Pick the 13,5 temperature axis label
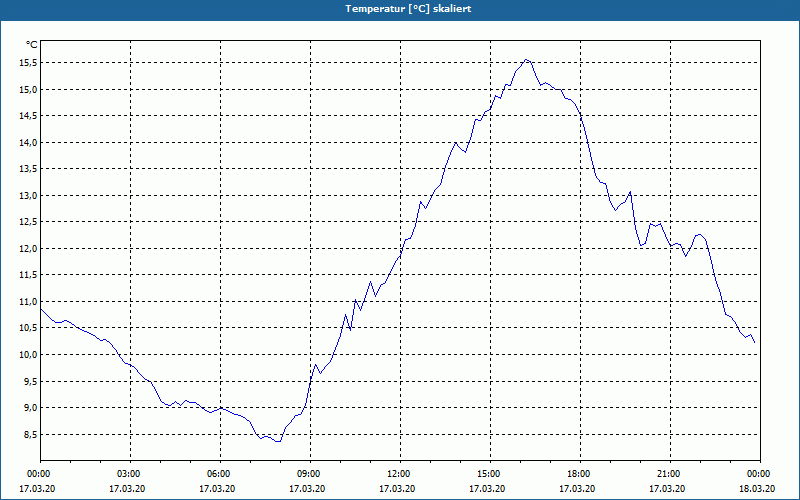The height and width of the screenshot is (500, 800). 28,169
